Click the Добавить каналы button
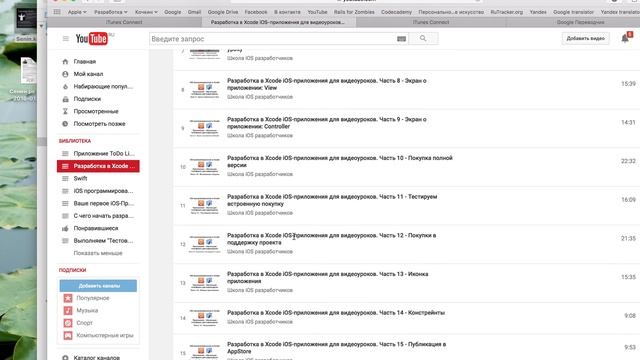640x360 pixels. click(98, 286)
